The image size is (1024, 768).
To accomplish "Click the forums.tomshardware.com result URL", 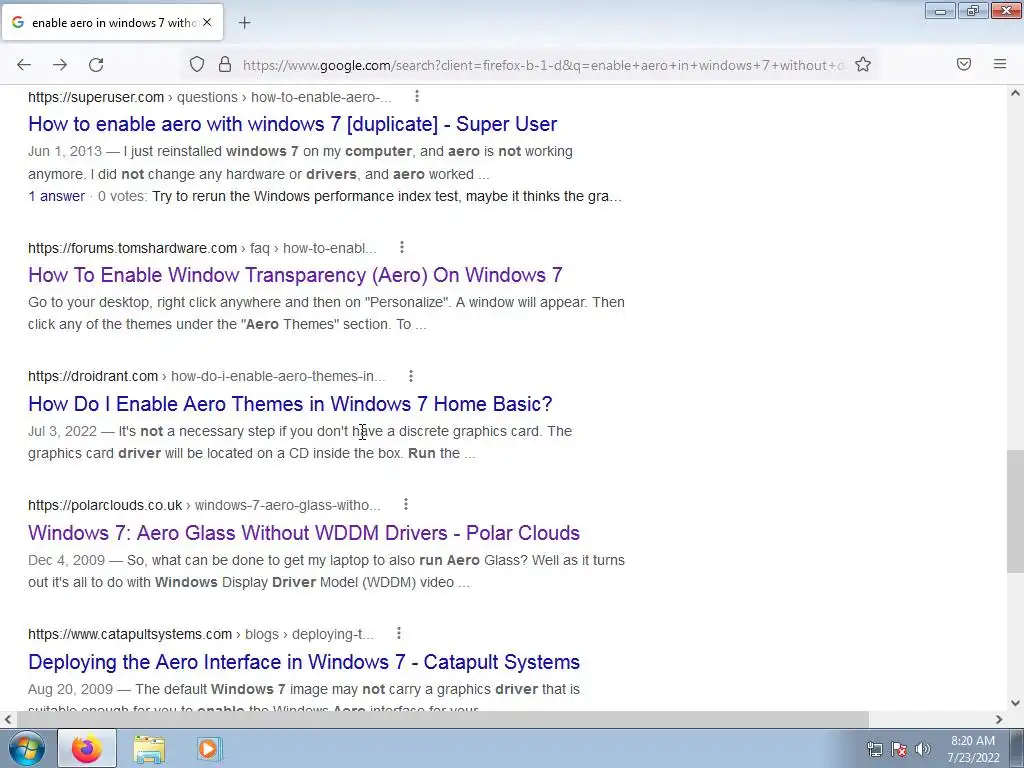I will (202, 248).
